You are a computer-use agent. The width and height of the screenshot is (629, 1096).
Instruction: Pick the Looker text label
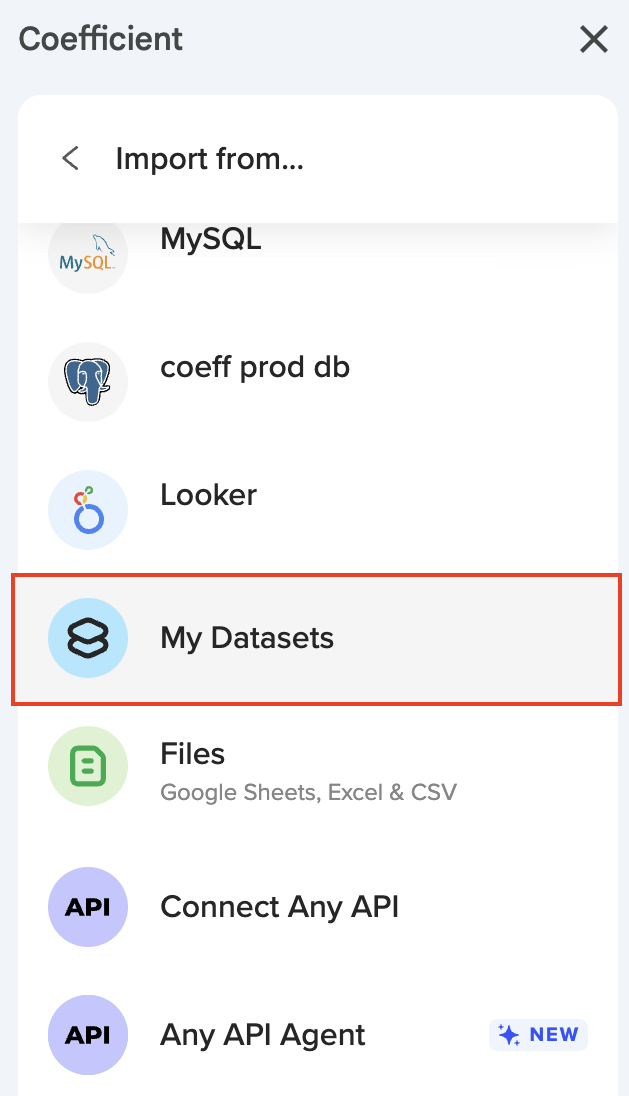point(208,495)
